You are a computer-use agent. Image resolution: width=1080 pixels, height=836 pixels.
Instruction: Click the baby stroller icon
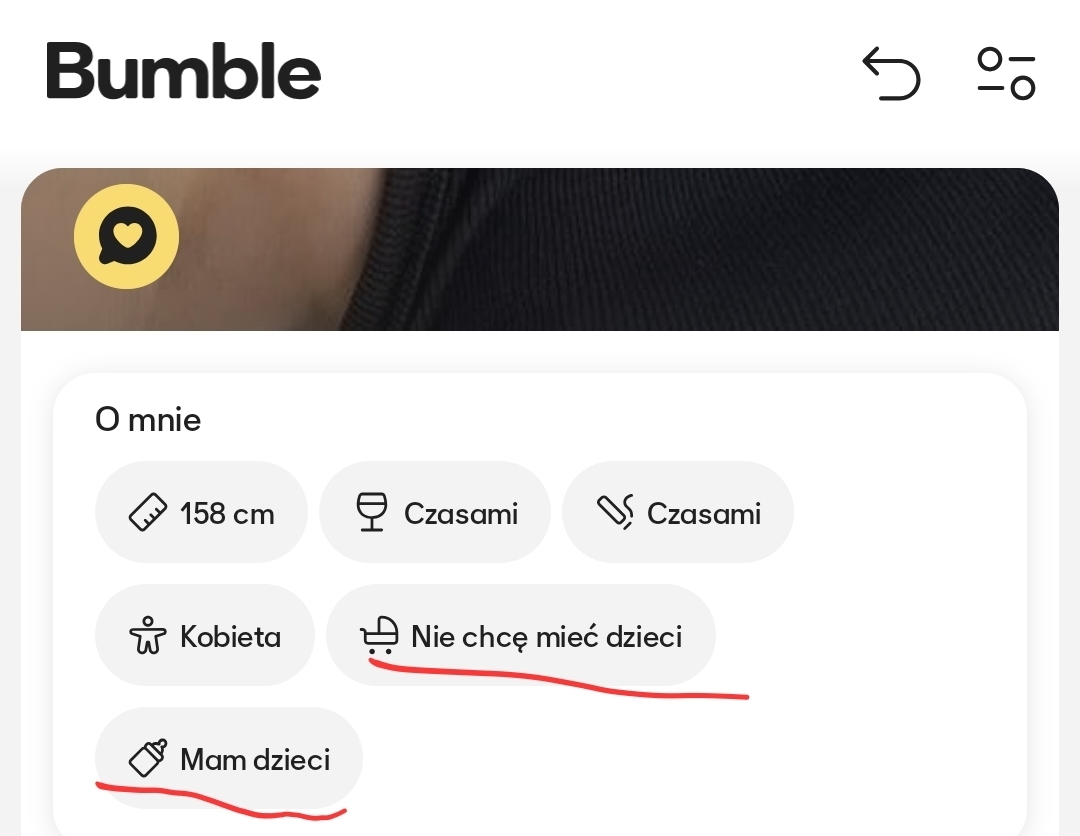[380, 635]
